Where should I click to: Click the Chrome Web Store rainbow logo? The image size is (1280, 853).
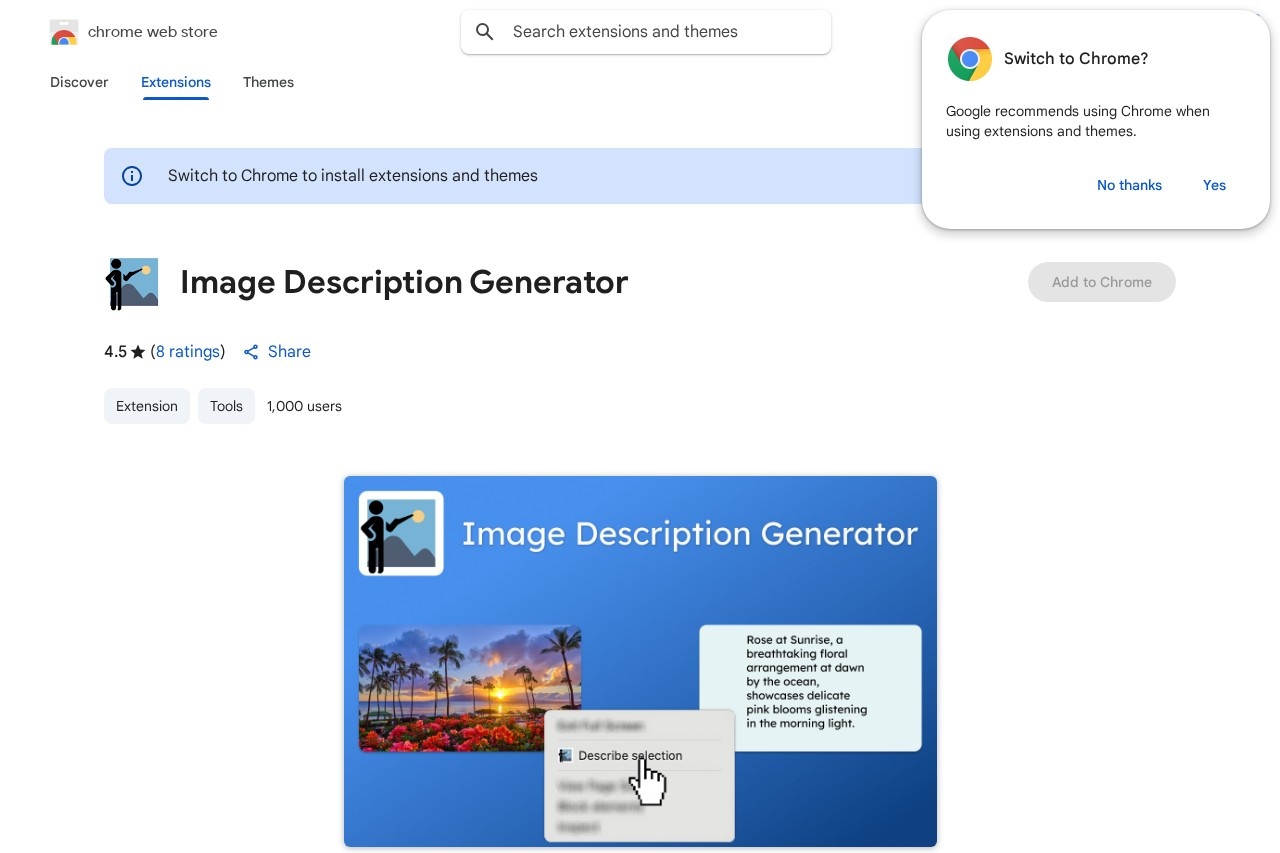click(64, 33)
